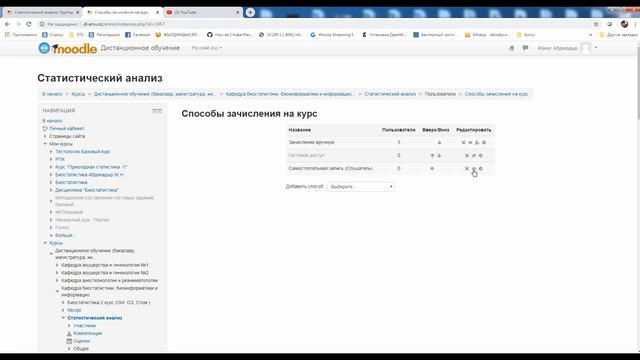The image size is (640, 360).
Task: Open the notifications bell in Moodle header
Action: (x=511, y=48)
